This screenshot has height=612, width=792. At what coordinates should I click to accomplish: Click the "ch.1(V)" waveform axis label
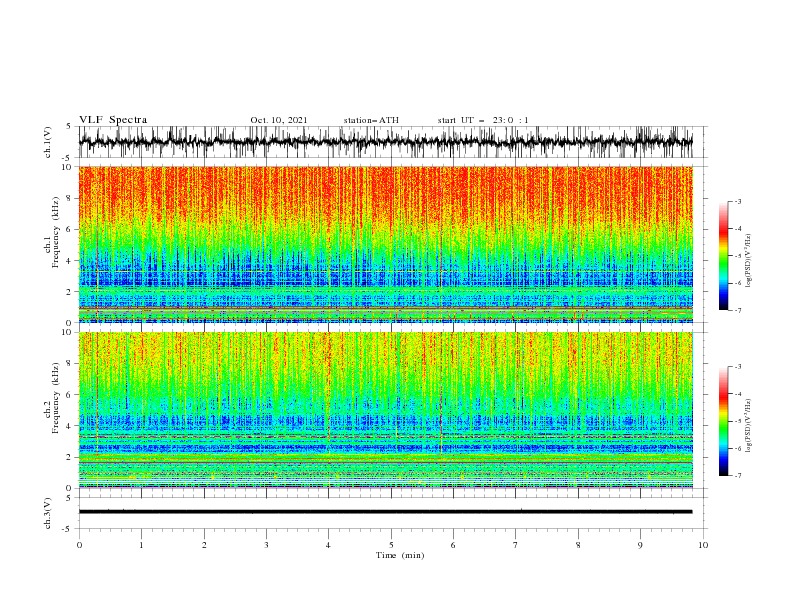(x=48, y=142)
